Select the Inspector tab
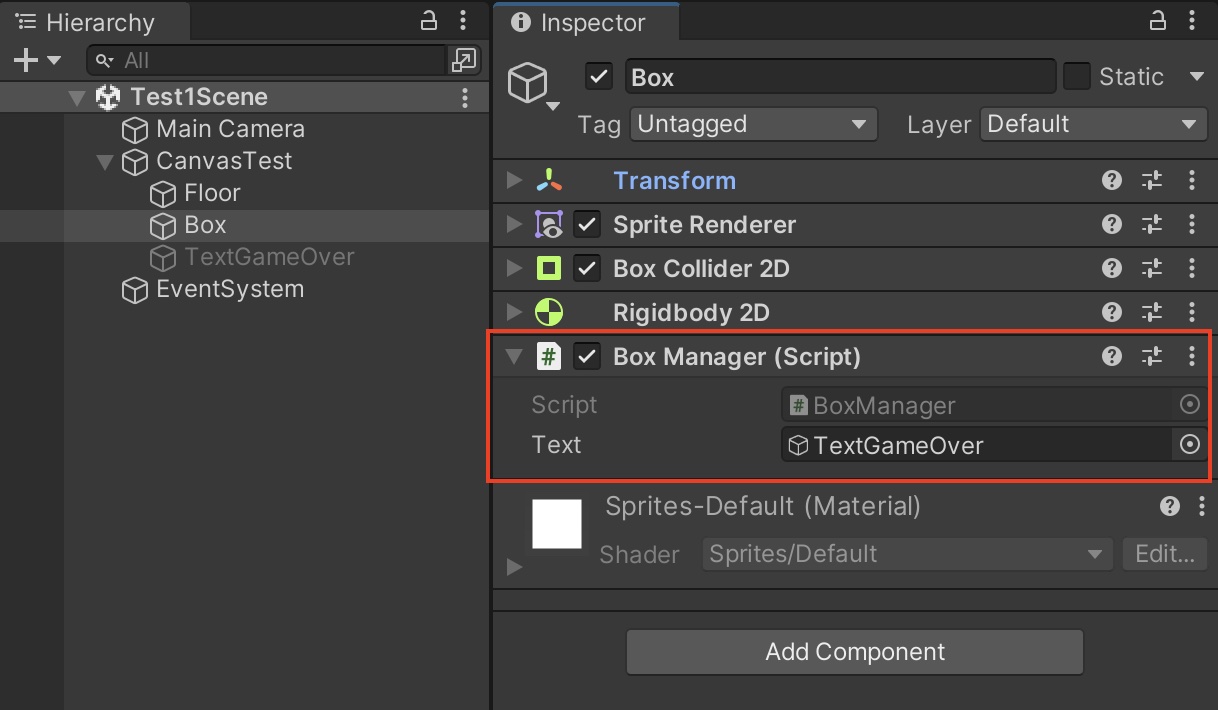 click(578, 22)
